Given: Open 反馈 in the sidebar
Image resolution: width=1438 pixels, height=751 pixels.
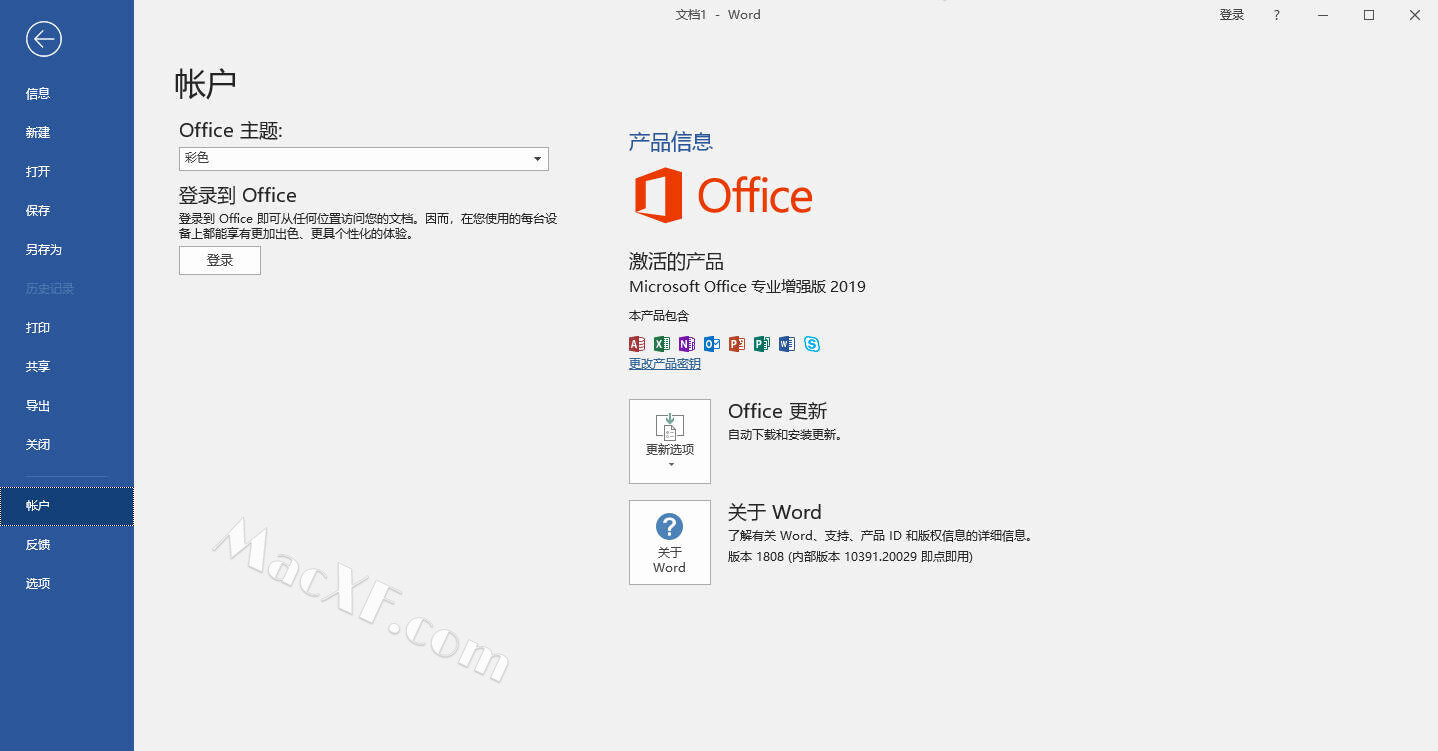Looking at the screenshot, I should click(x=66, y=544).
